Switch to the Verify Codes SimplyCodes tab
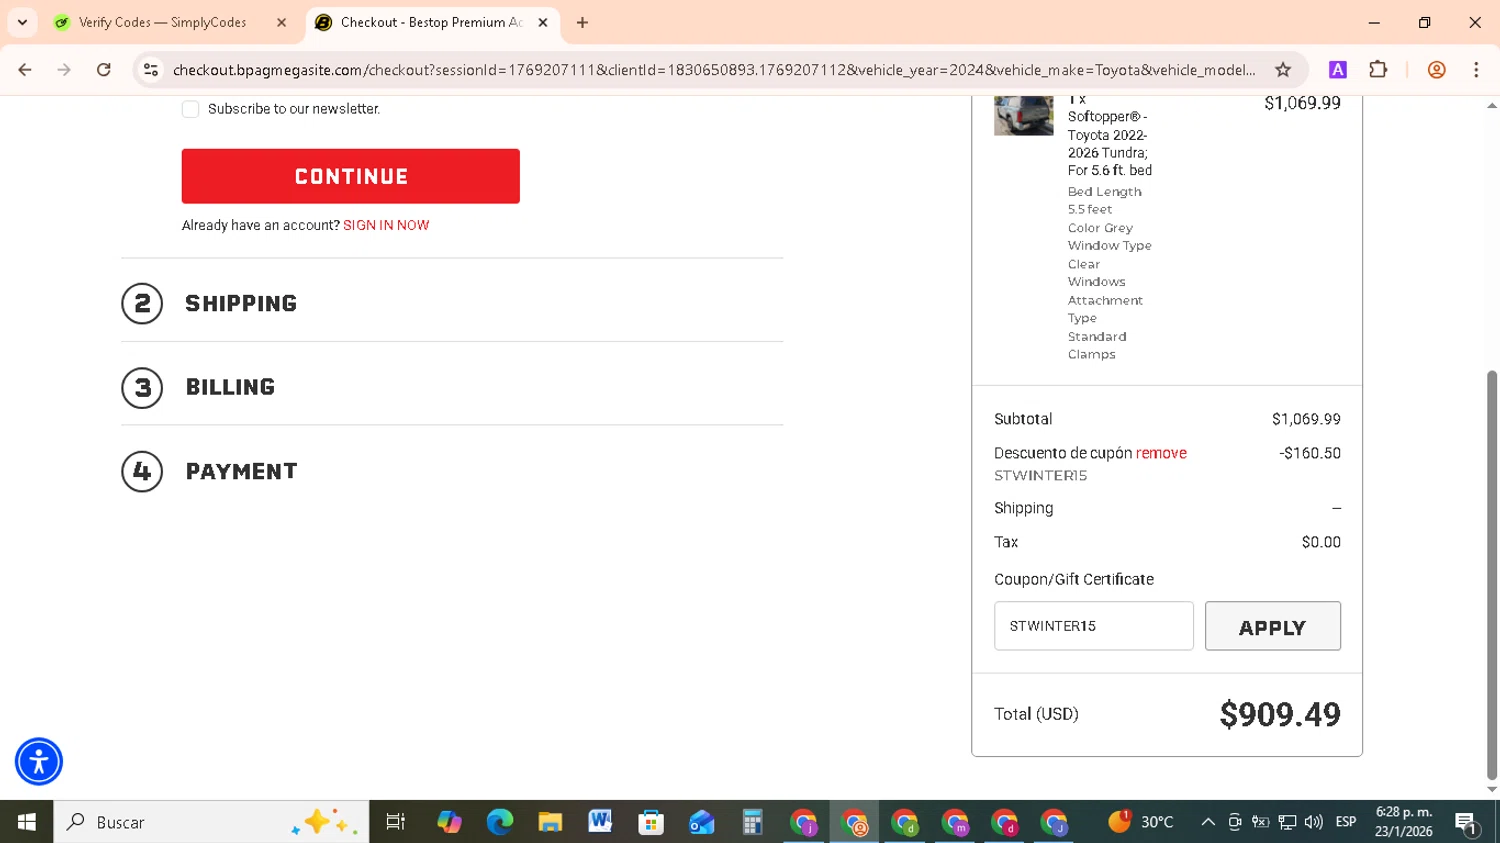Screen dimensions: 1500x843 tap(163, 22)
